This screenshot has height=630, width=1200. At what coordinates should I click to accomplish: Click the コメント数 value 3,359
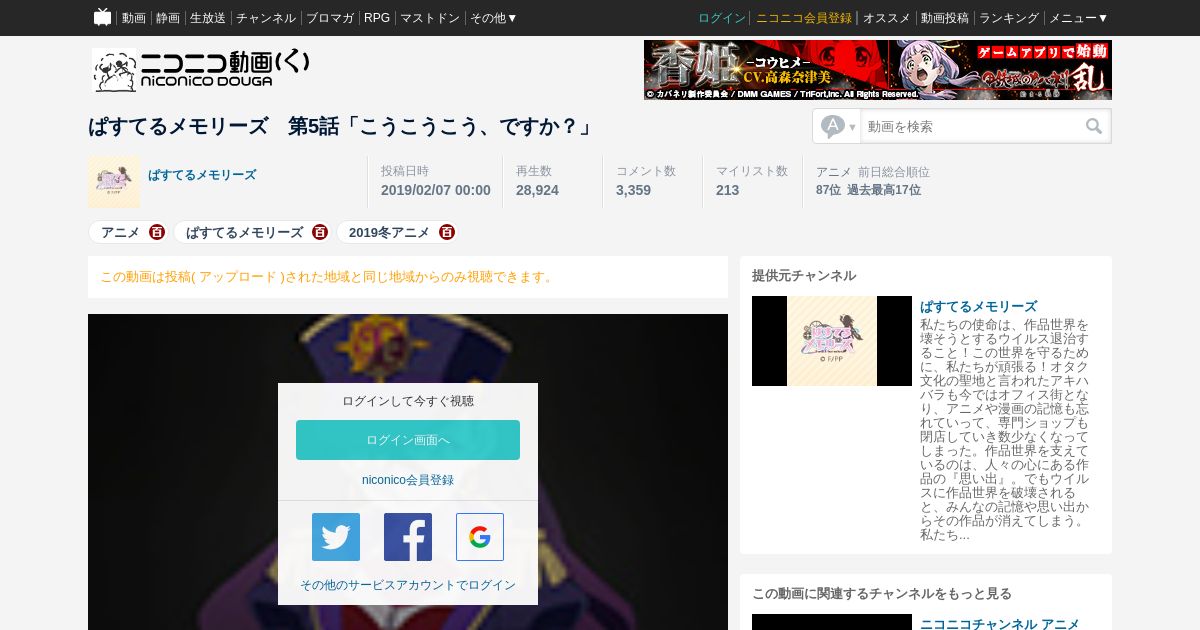[x=634, y=190]
